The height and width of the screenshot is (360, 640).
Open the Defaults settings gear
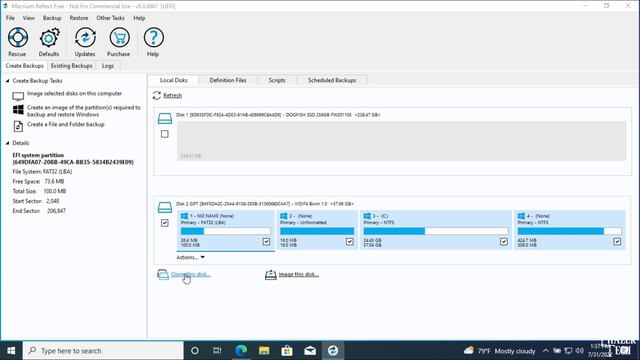click(49, 38)
